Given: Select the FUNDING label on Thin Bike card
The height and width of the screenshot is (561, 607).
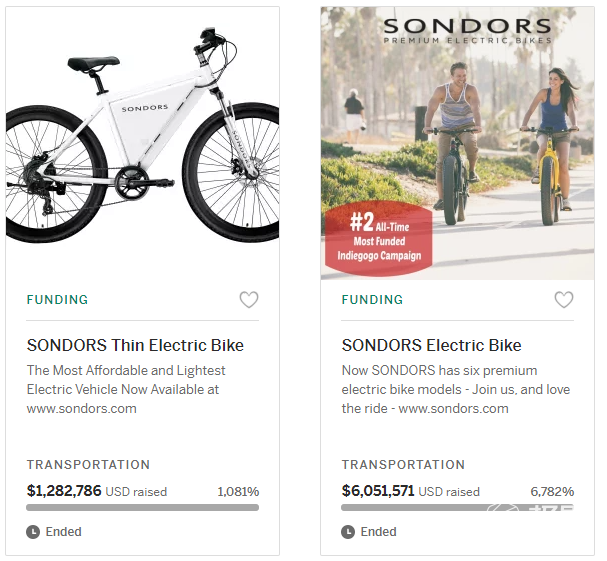Looking at the screenshot, I should click(57, 300).
